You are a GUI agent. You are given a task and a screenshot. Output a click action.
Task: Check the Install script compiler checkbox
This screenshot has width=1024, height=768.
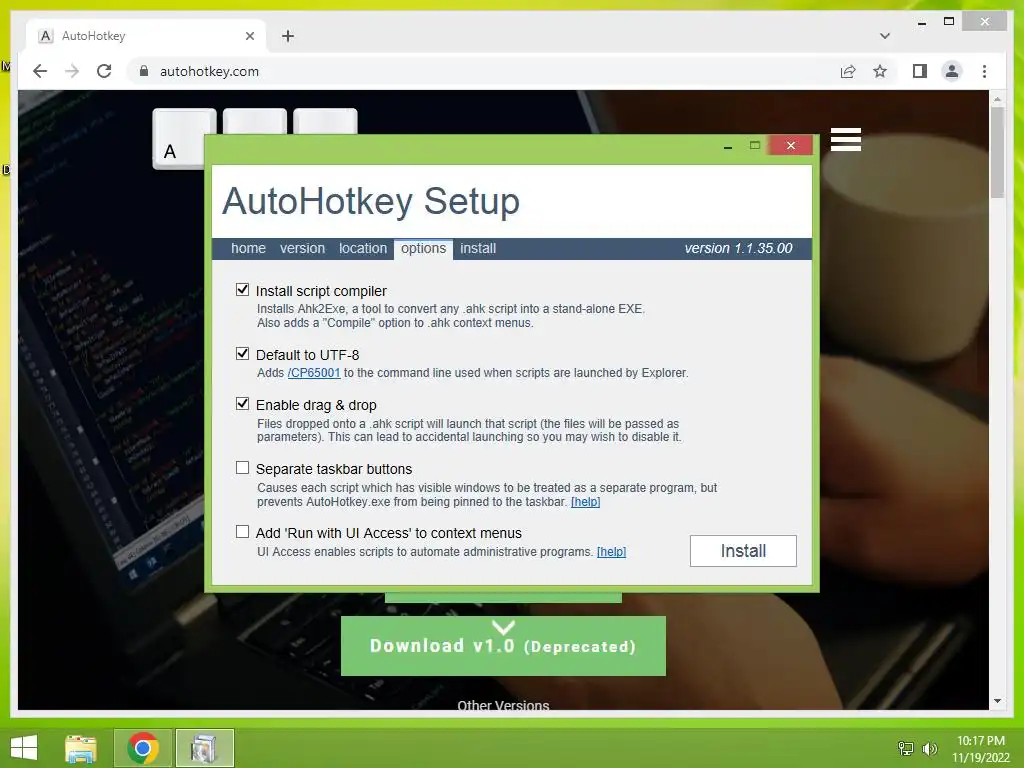point(242,290)
